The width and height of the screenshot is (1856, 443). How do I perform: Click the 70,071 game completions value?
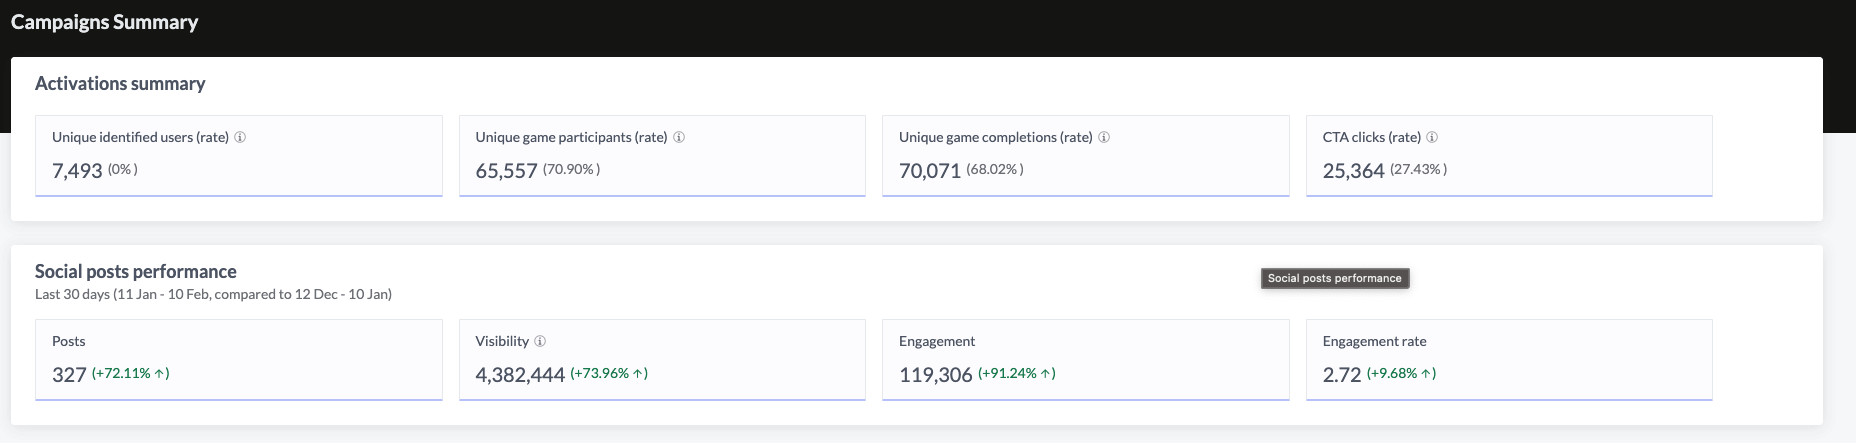coord(929,171)
